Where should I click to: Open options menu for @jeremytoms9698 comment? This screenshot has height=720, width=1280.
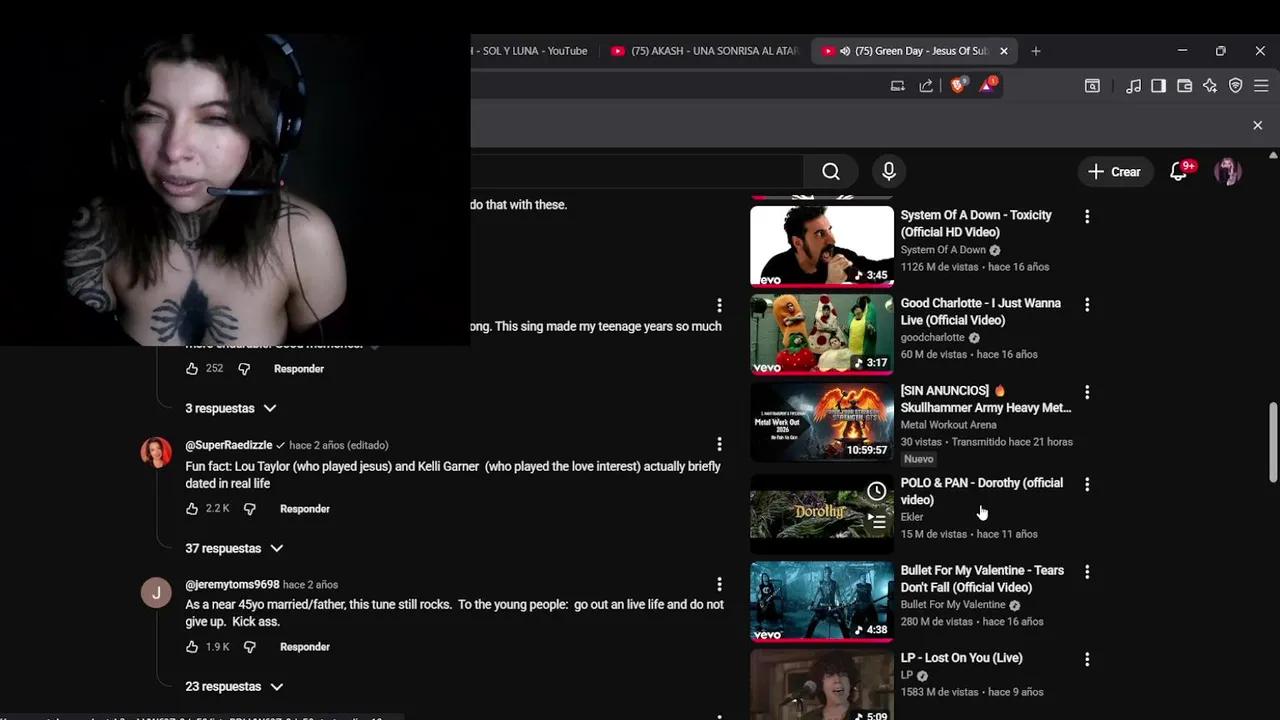tap(719, 584)
